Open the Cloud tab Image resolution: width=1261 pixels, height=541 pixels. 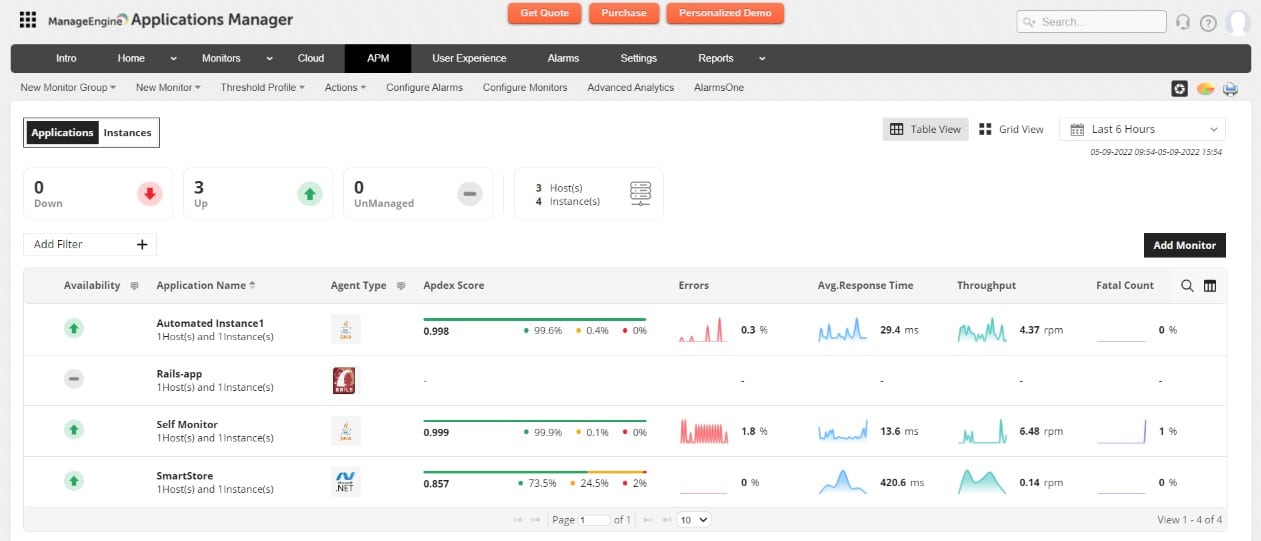coord(310,58)
